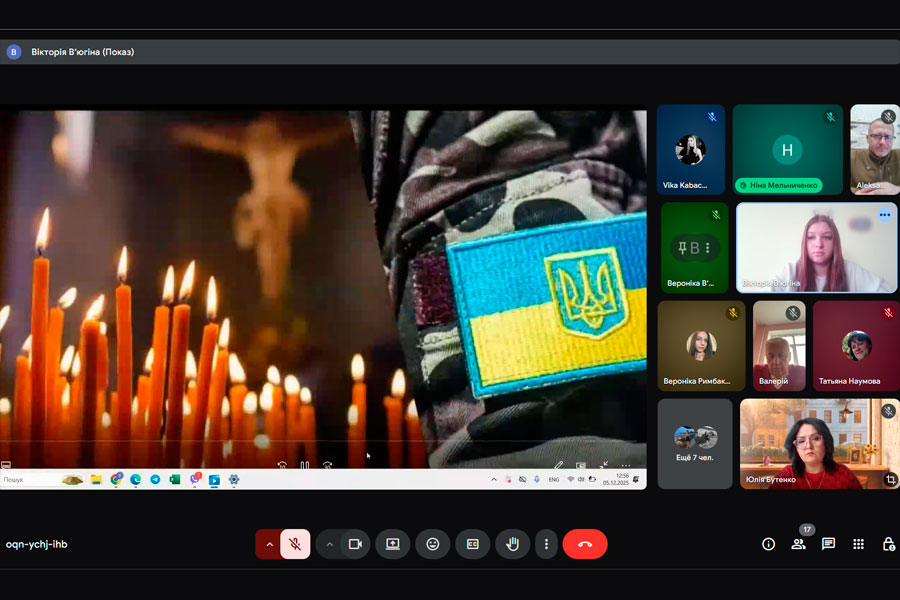The height and width of the screenshot is (600, 900).
Task: Select Vika Kabac participant tile
Action: coord(690,149)
